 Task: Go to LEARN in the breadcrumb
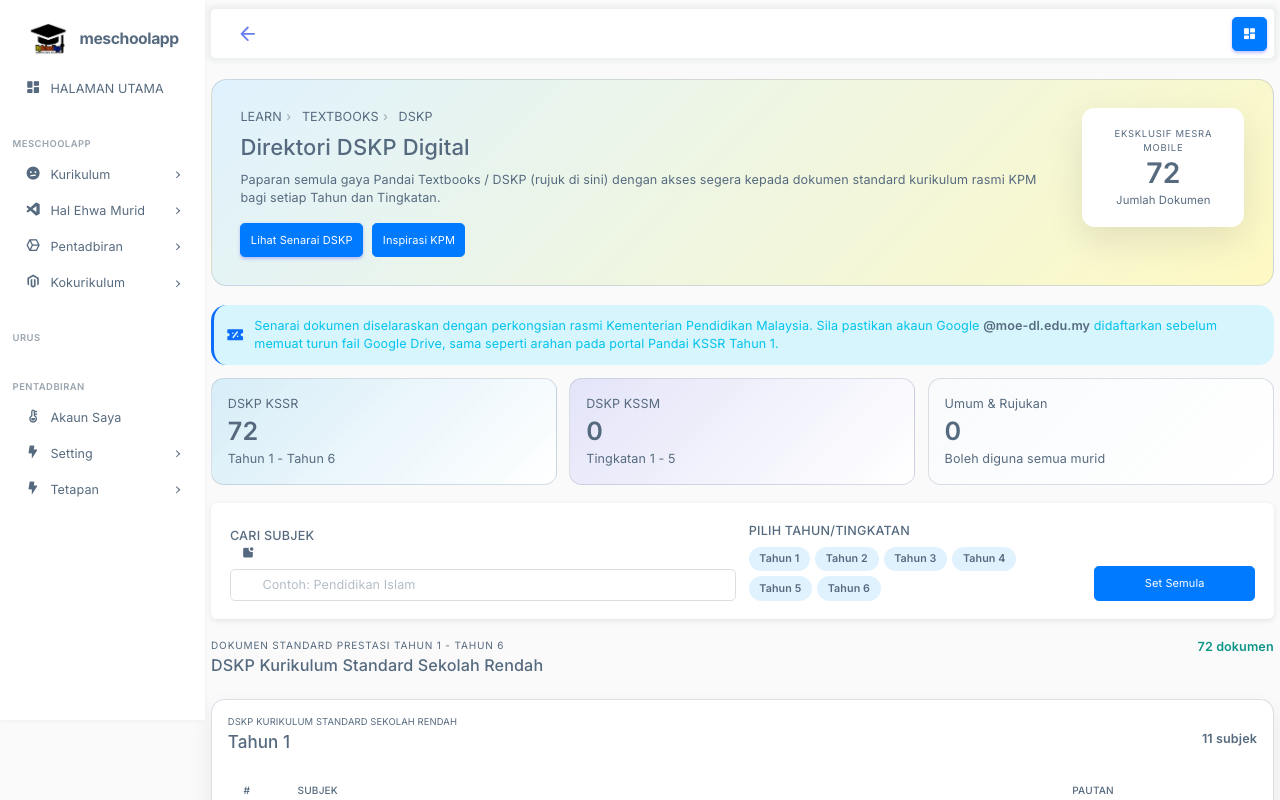coord(261,117)
